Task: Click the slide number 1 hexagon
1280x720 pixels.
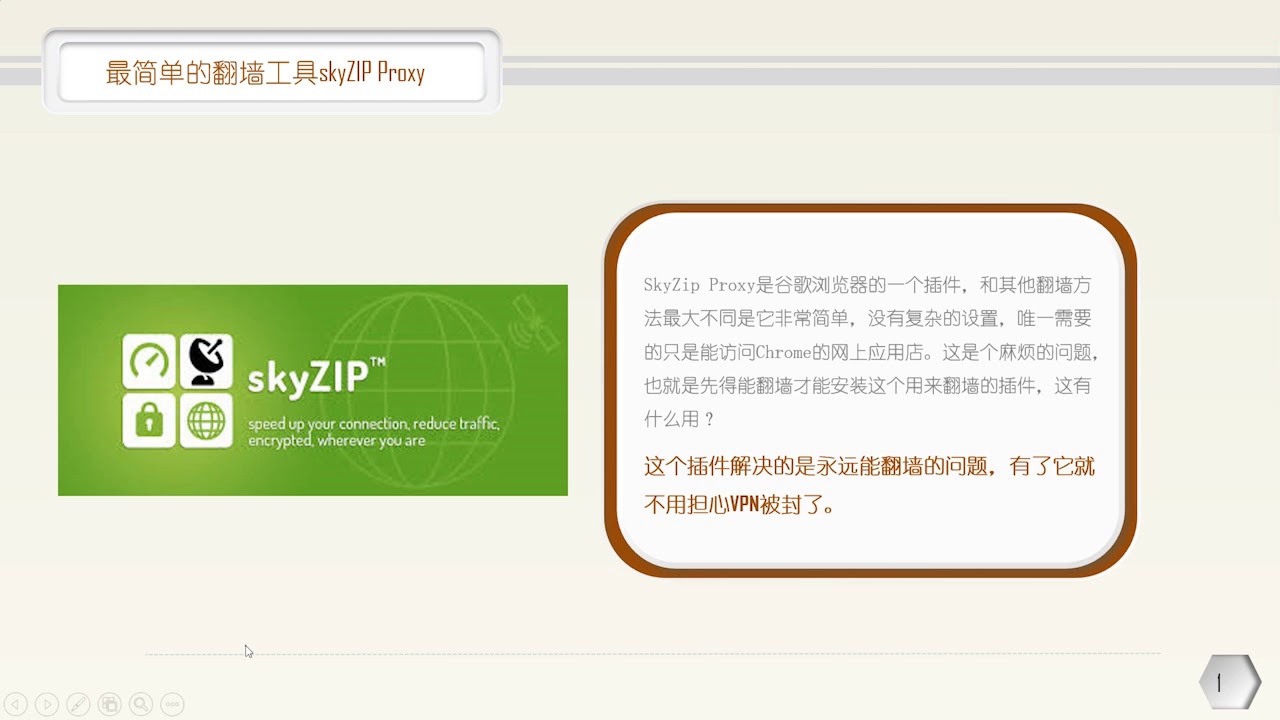Action: tap(1230, 683)
